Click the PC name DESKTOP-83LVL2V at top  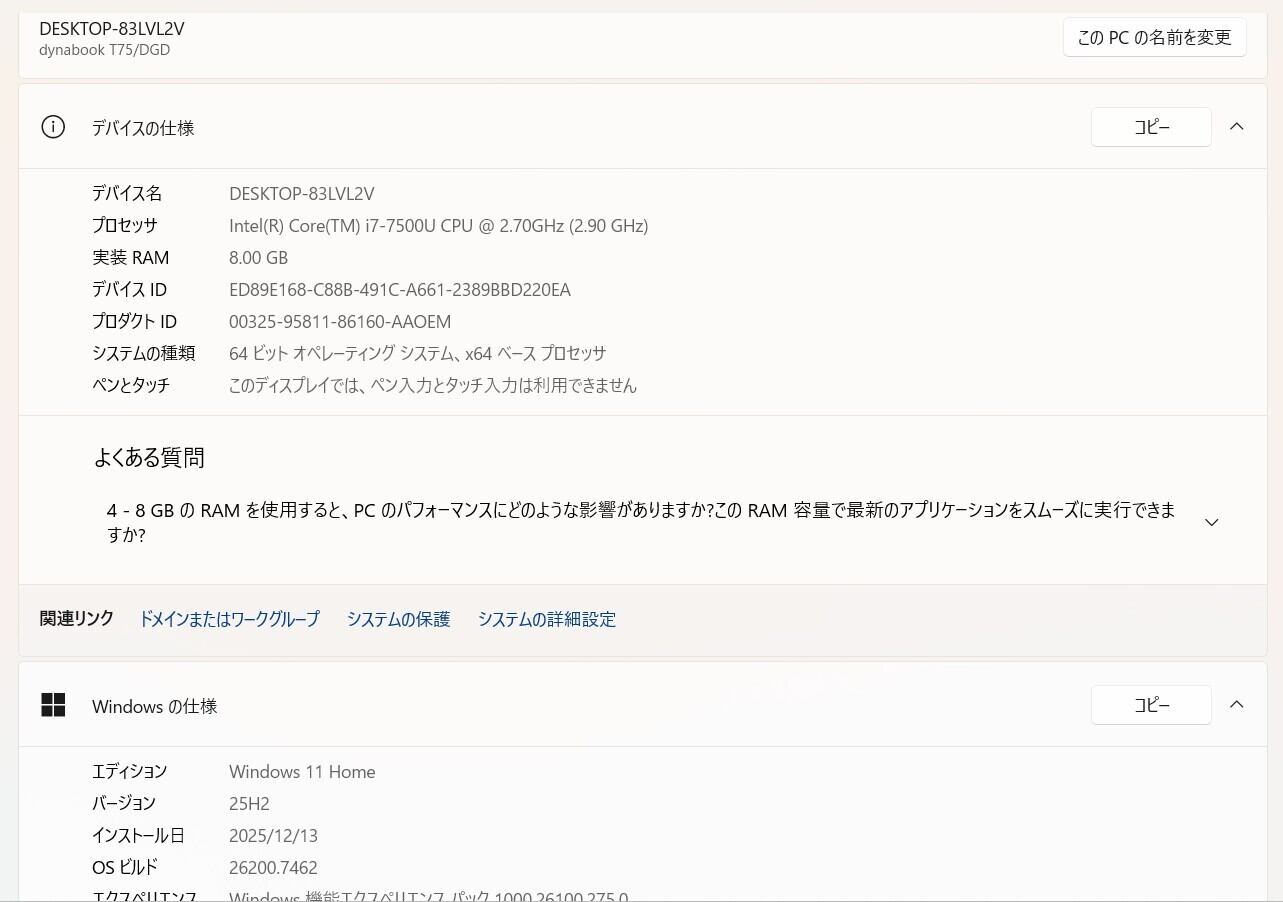click(112, 29)
